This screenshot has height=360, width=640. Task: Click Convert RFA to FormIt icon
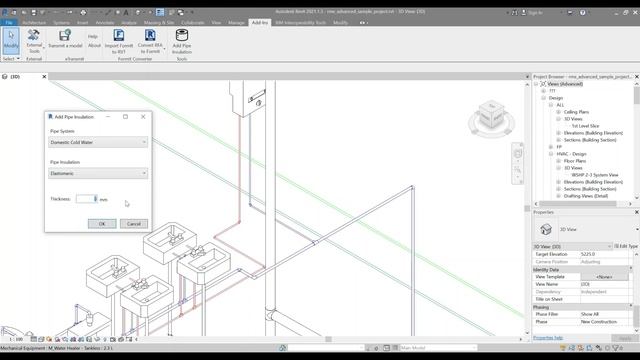click(x=150, y=35)
